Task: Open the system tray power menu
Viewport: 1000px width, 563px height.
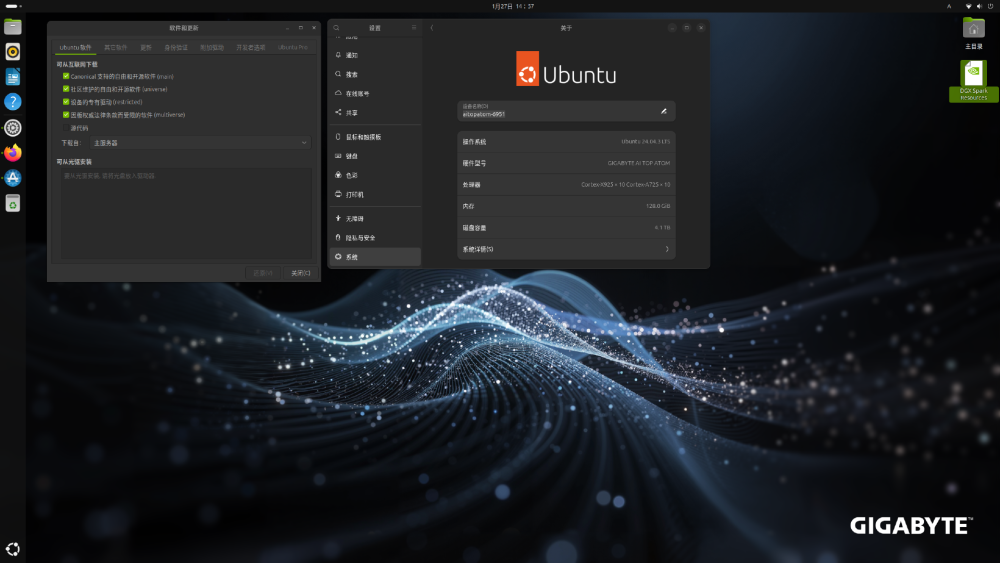Action: [x=990, y=6]
